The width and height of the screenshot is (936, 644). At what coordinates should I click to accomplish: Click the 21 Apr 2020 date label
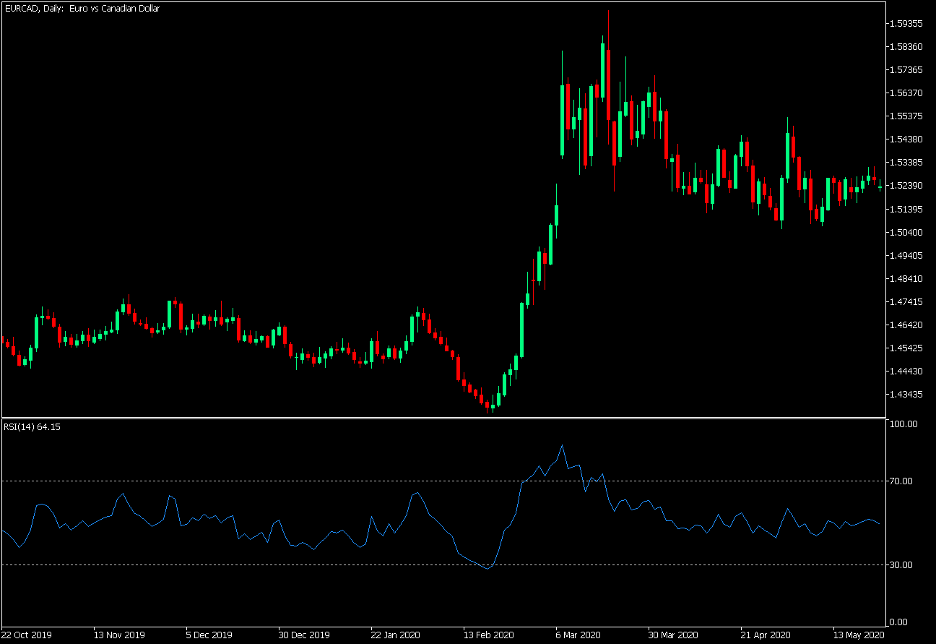767,635
